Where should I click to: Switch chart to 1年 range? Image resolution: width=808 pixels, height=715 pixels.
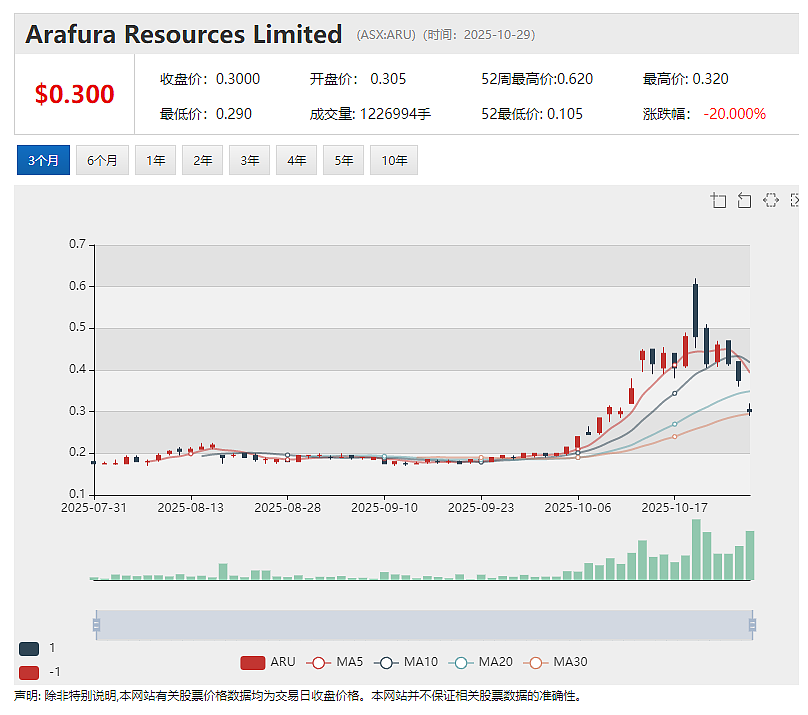pyautogui.click(x=155, y=160)
